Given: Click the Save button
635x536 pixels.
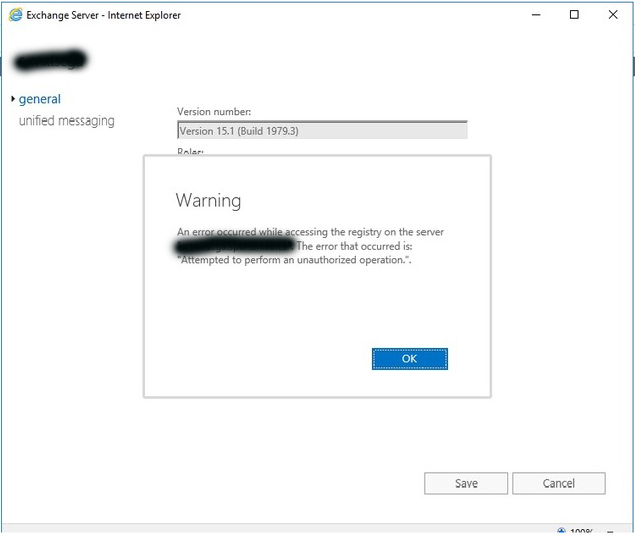Looking at the screenshot, I should (x=466, y=483).
